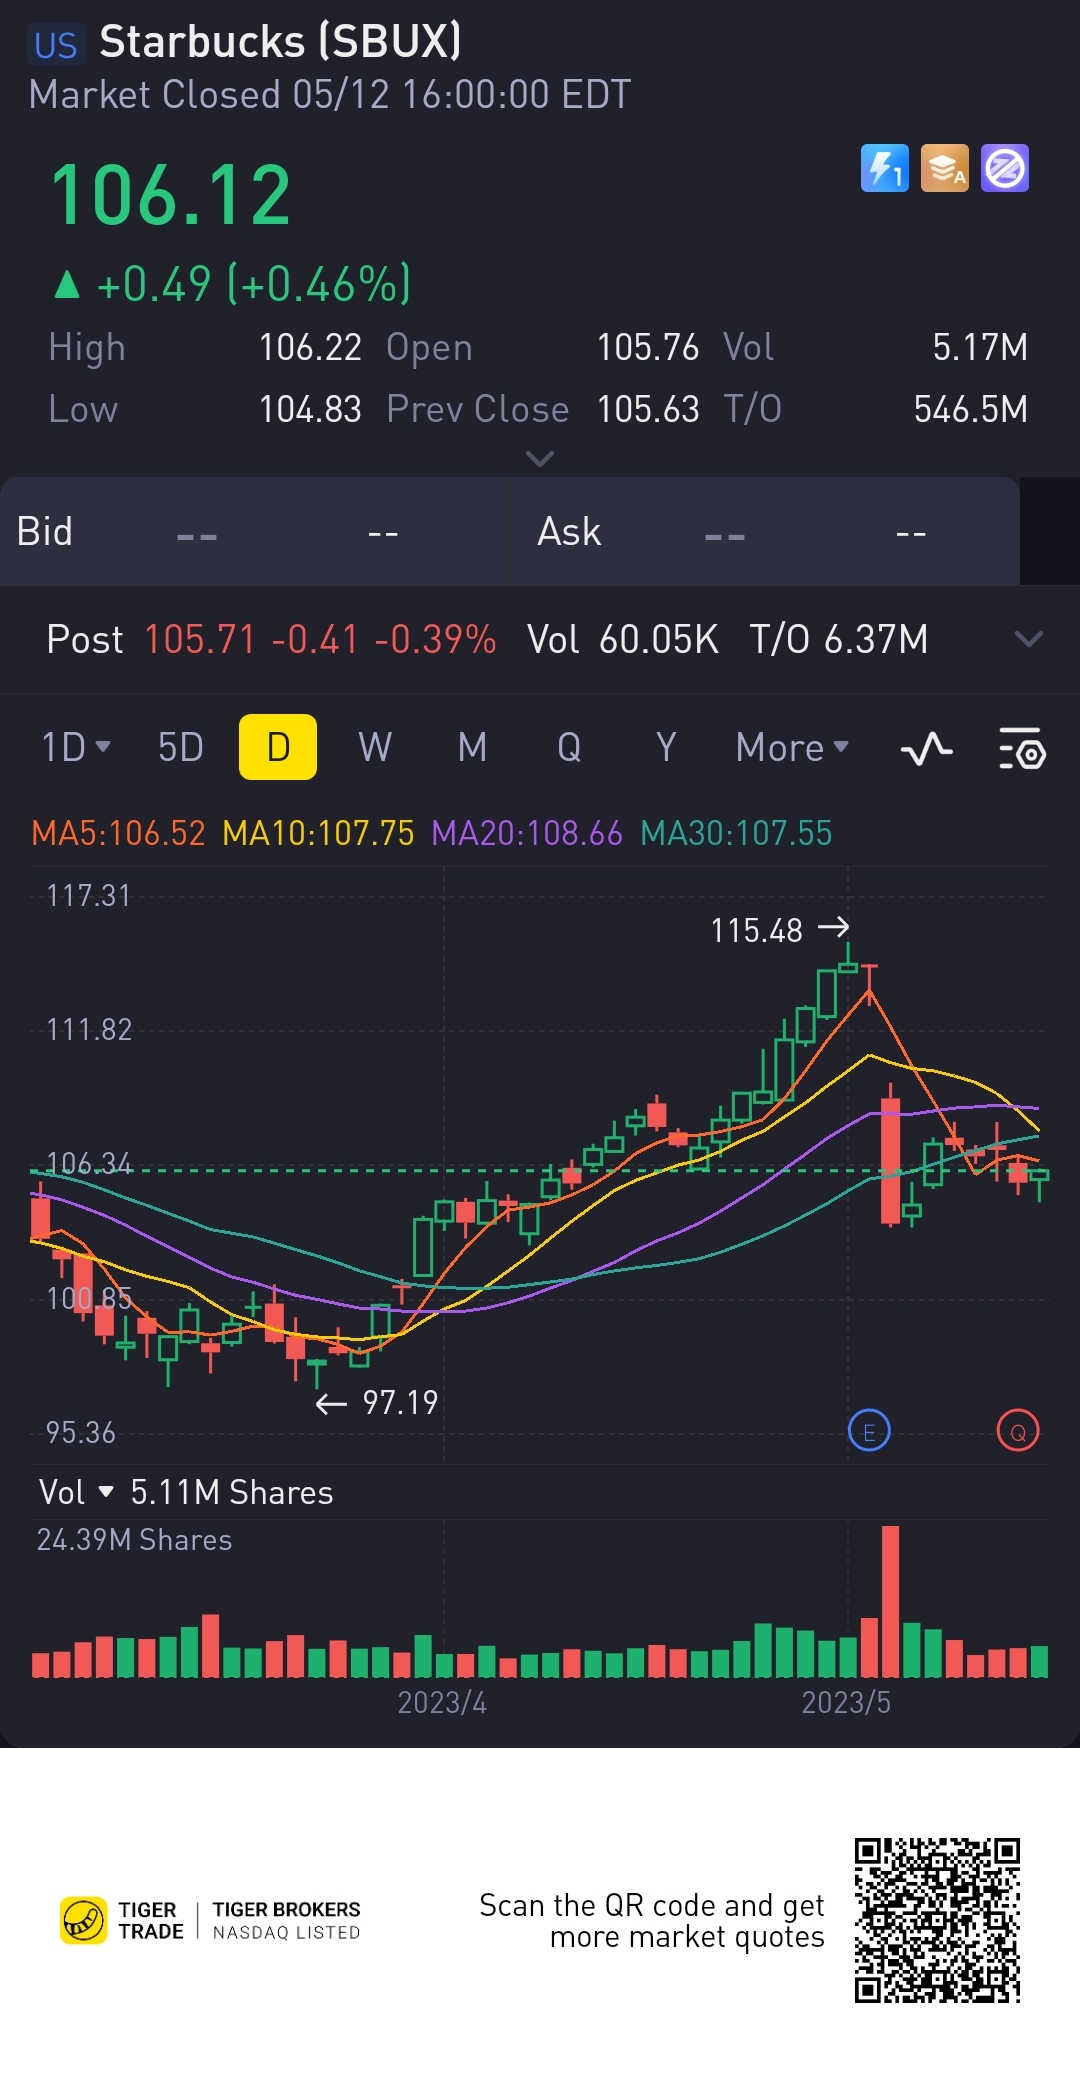The width and height of the screenshot is (1080, 2093).
Task: Tap the TIGER BROKERS NASDAQ LISTED text
Action: click(286, 1920)
